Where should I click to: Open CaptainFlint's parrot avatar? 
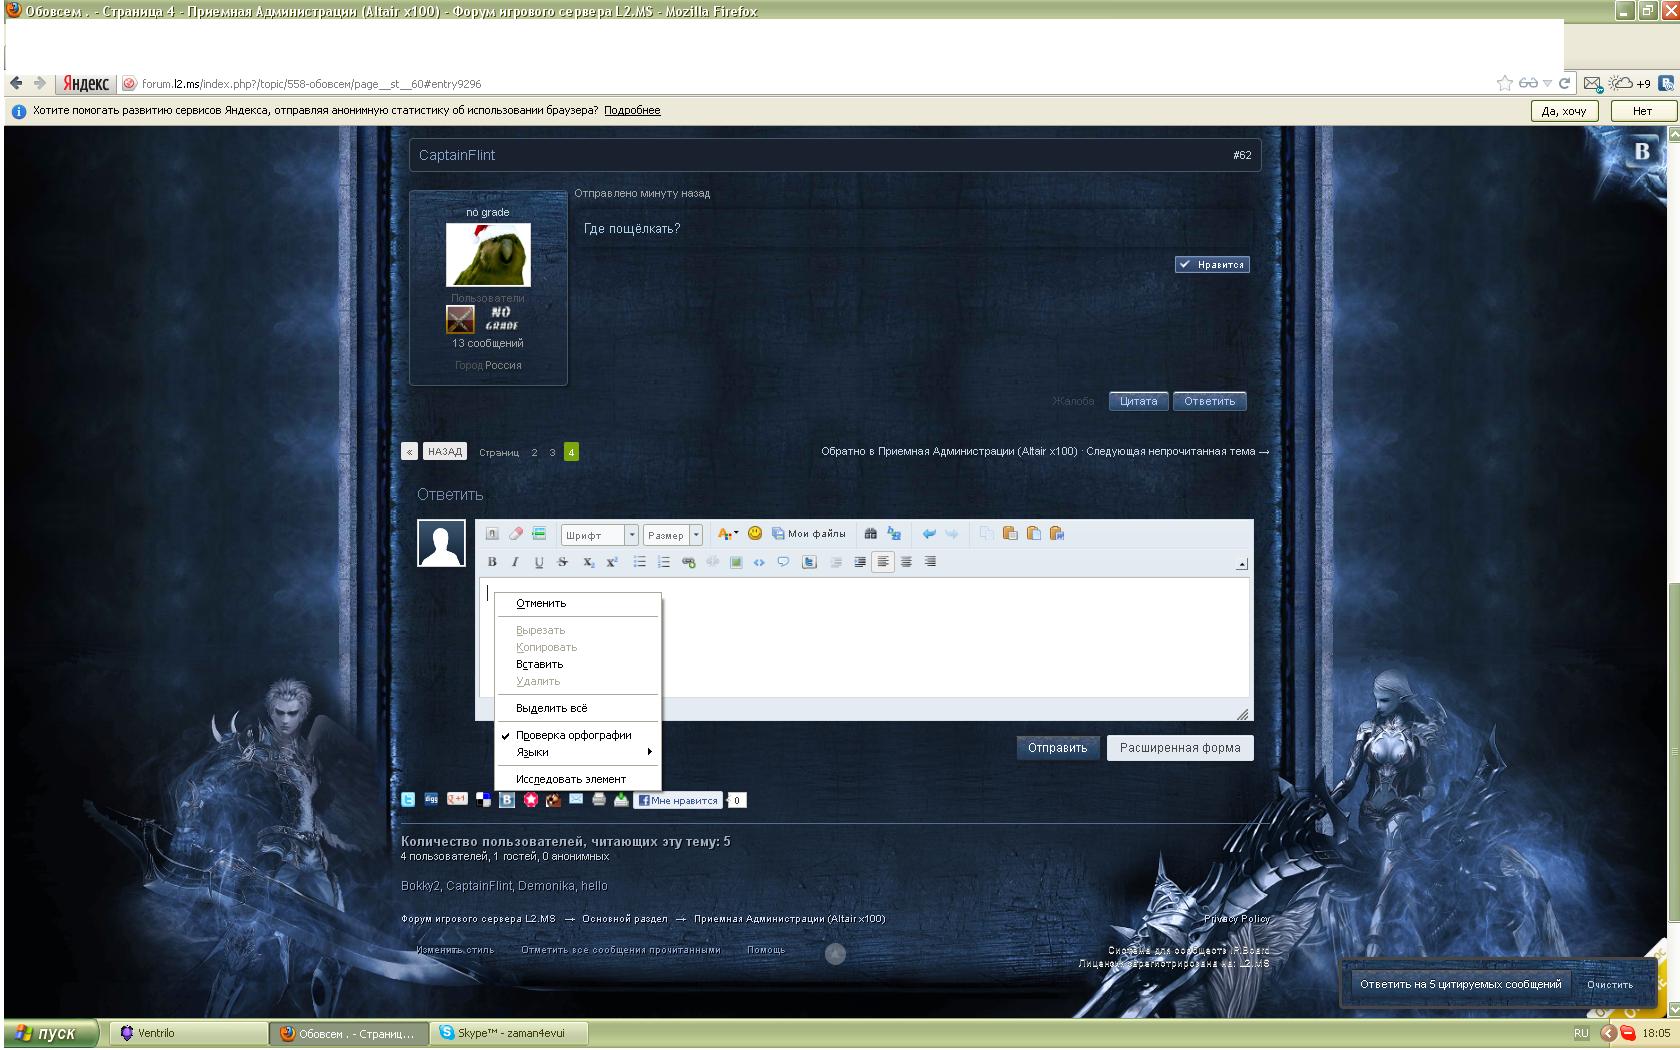pos(488,255)
